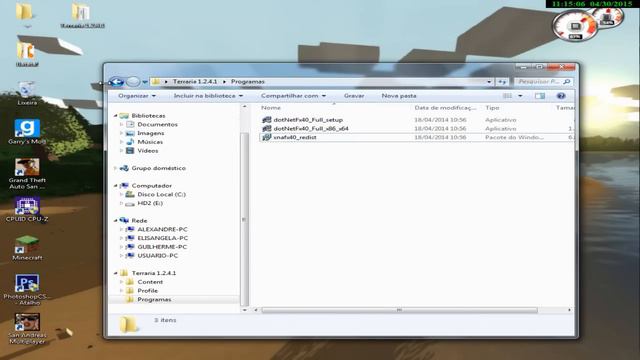Image resolution: width=640 pixels, height=360 pixels.
Task: Refresh the folder with the refresh button
Action: 502,82
